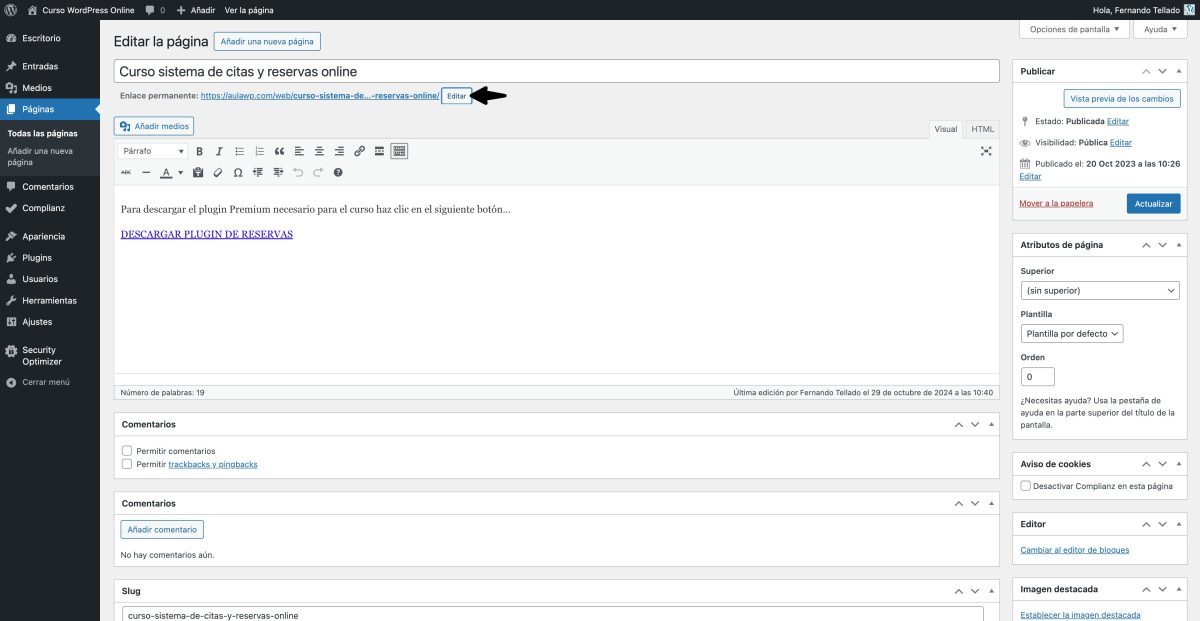Enable Desactivar Complianz en esta página
Screen dimensions: 1200x621
coord(1024,485)
